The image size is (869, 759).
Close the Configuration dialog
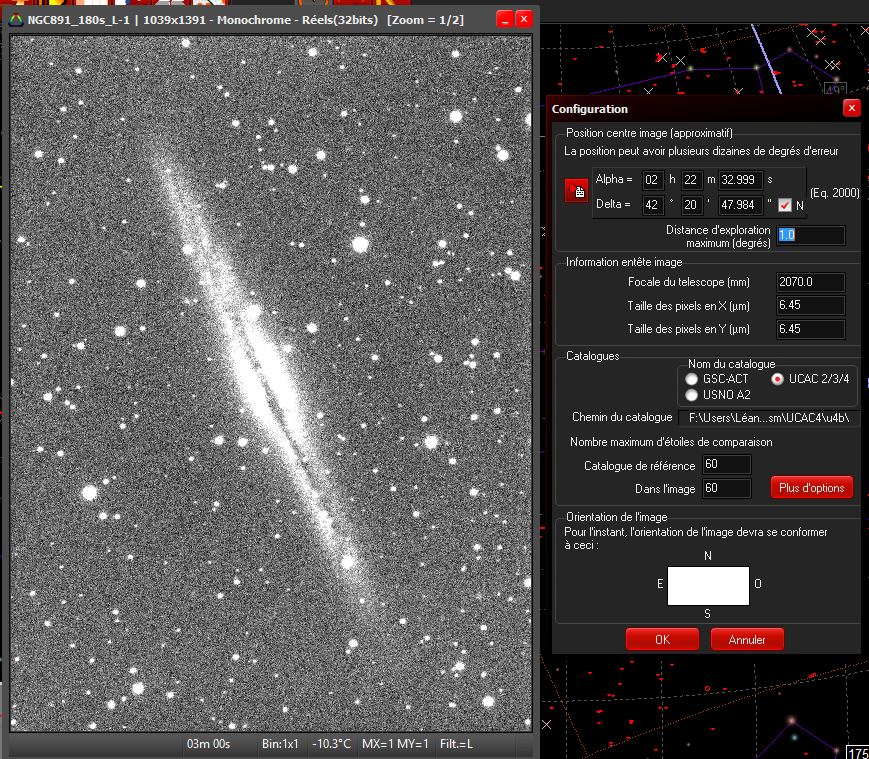click(851, 108)
